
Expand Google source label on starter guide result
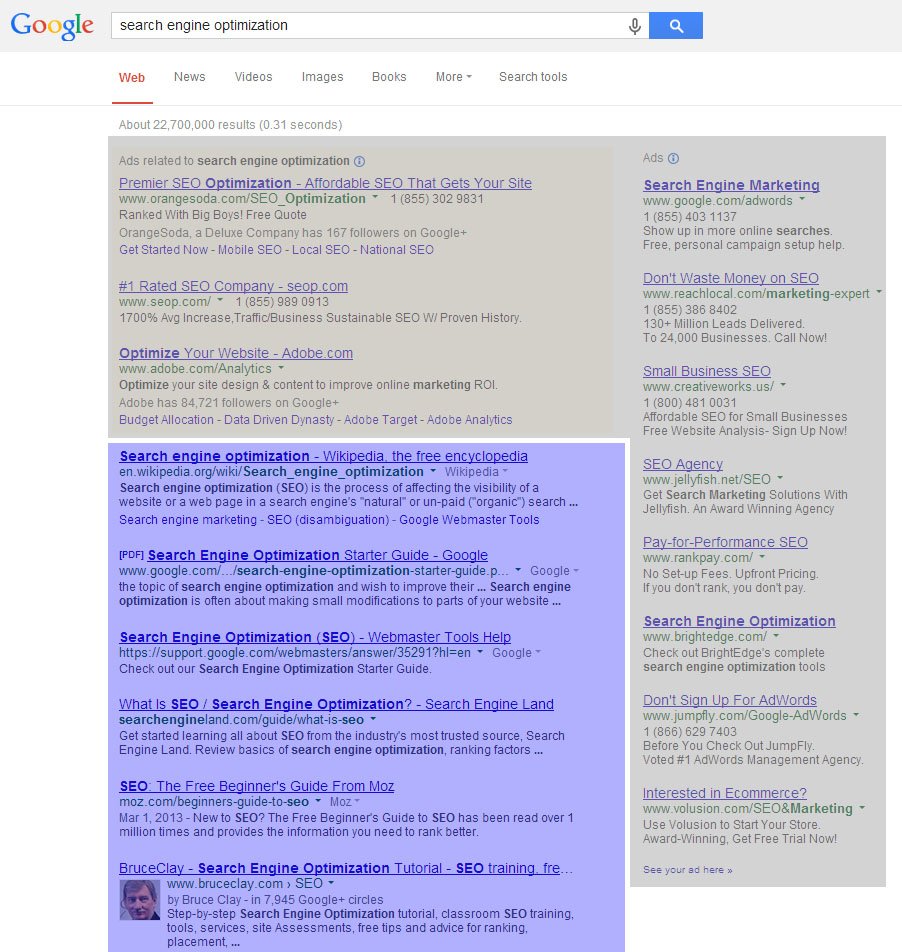pos(554,571)
